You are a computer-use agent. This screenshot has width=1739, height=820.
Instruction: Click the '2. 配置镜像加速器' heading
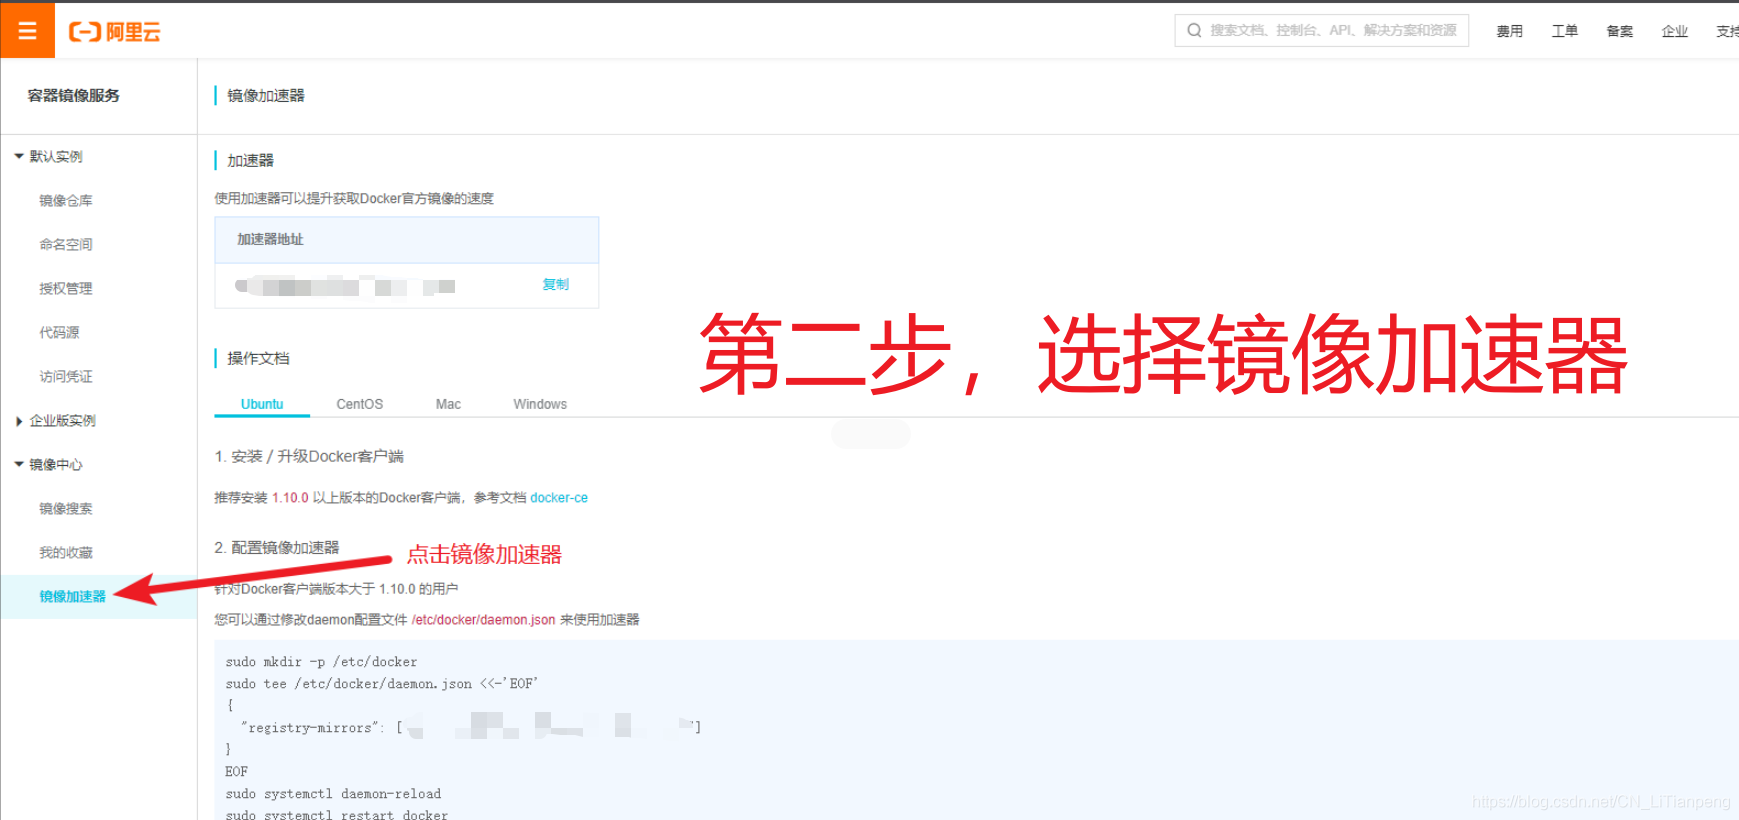point(277,547)
